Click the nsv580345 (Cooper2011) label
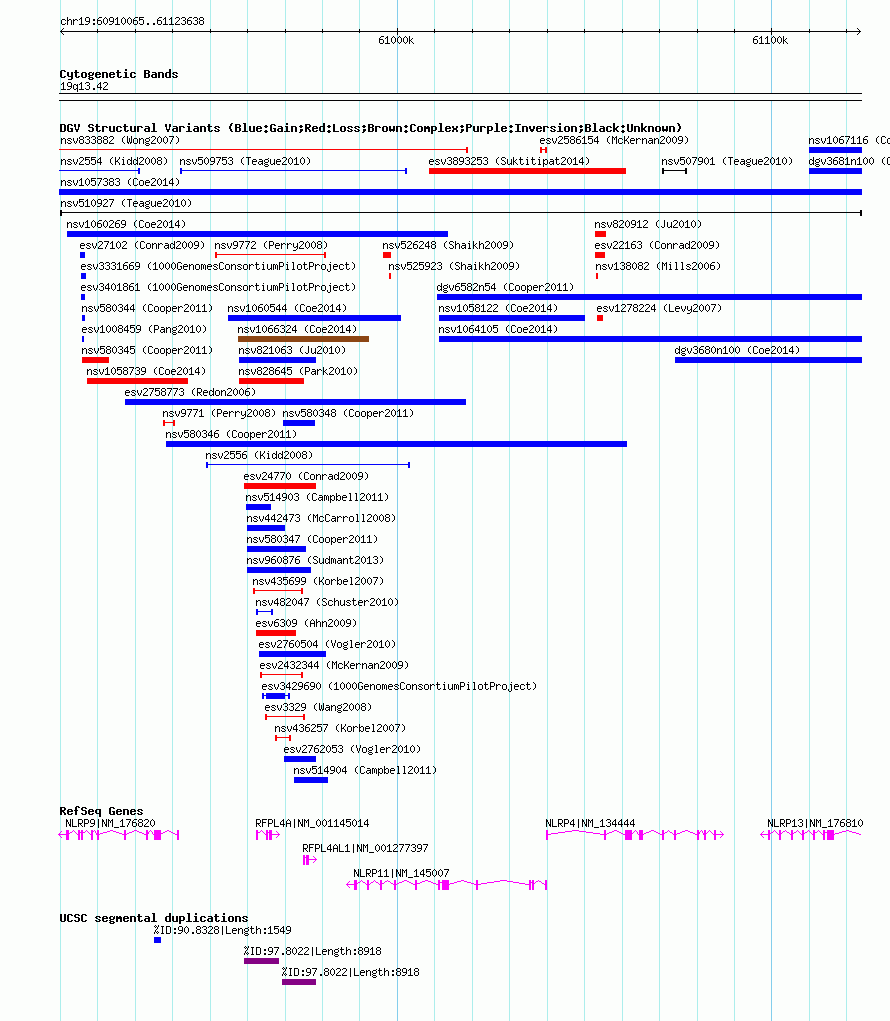The image size is (890, 1021). pos(147,350)
